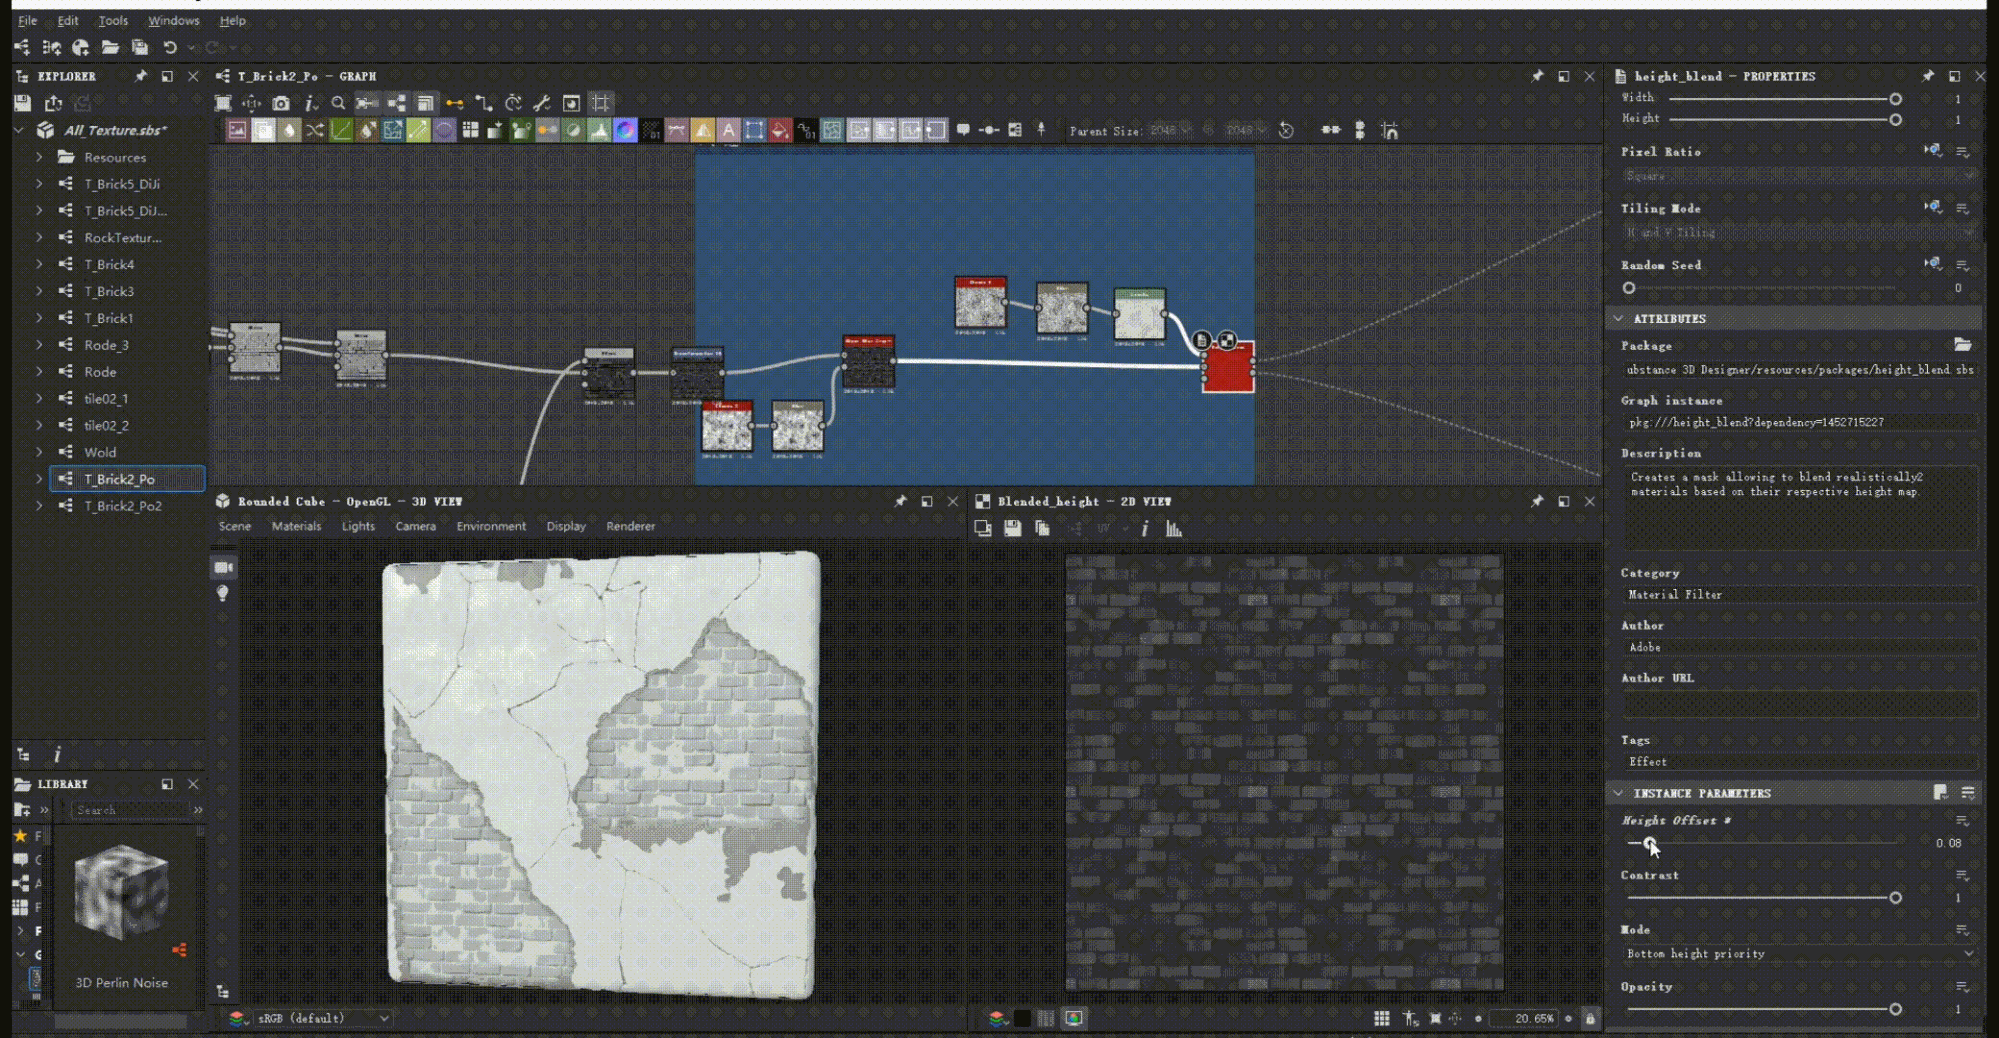Select T_Brick4 graph in Explorer
Image resolution: width=1999 pixels, height=1038 pixels.
[x=109, y=264]
